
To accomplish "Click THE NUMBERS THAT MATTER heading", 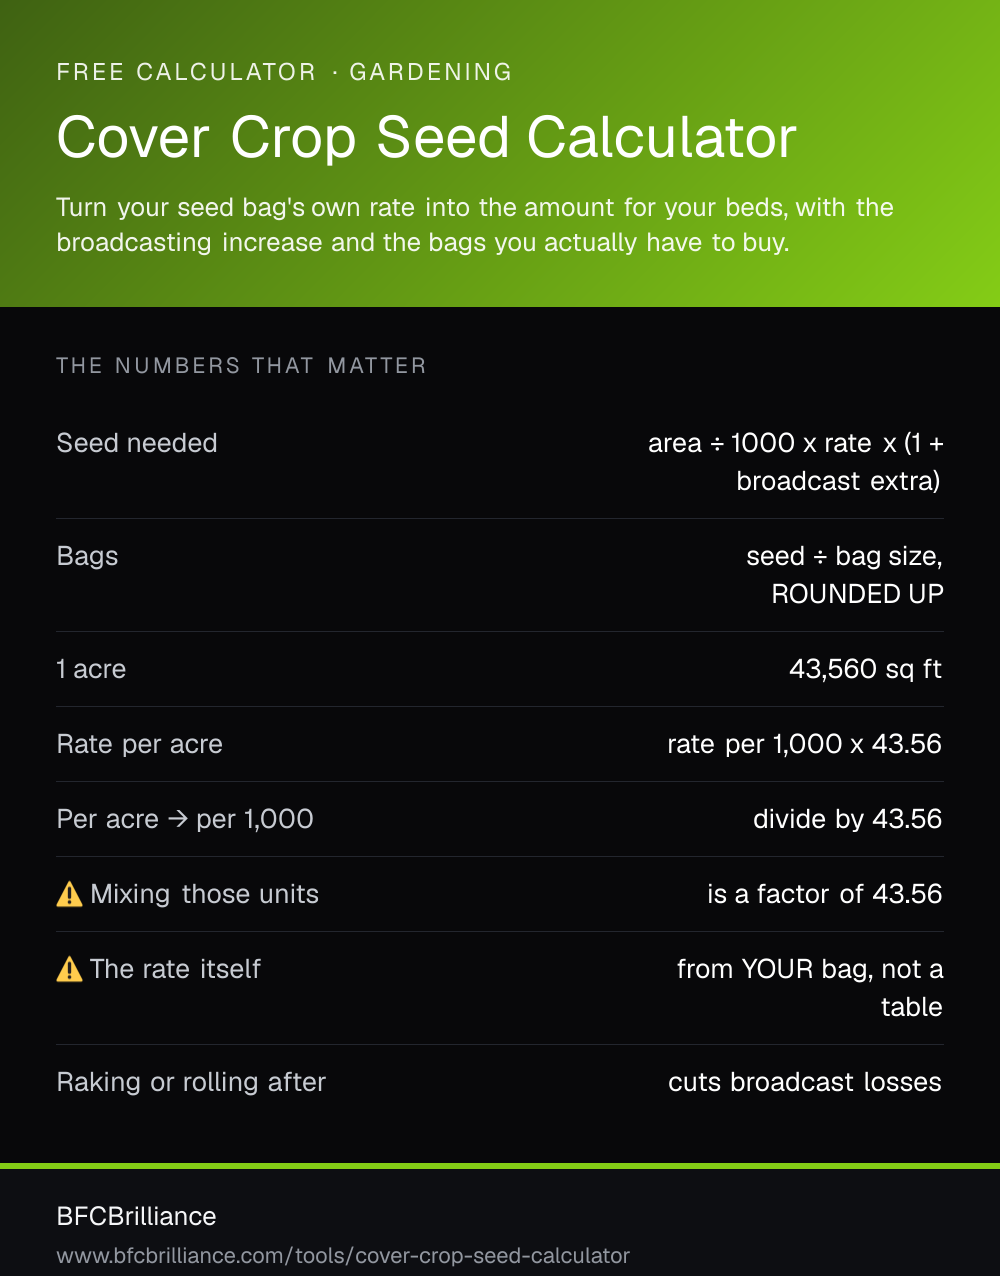I will click(x=241, y=366).
